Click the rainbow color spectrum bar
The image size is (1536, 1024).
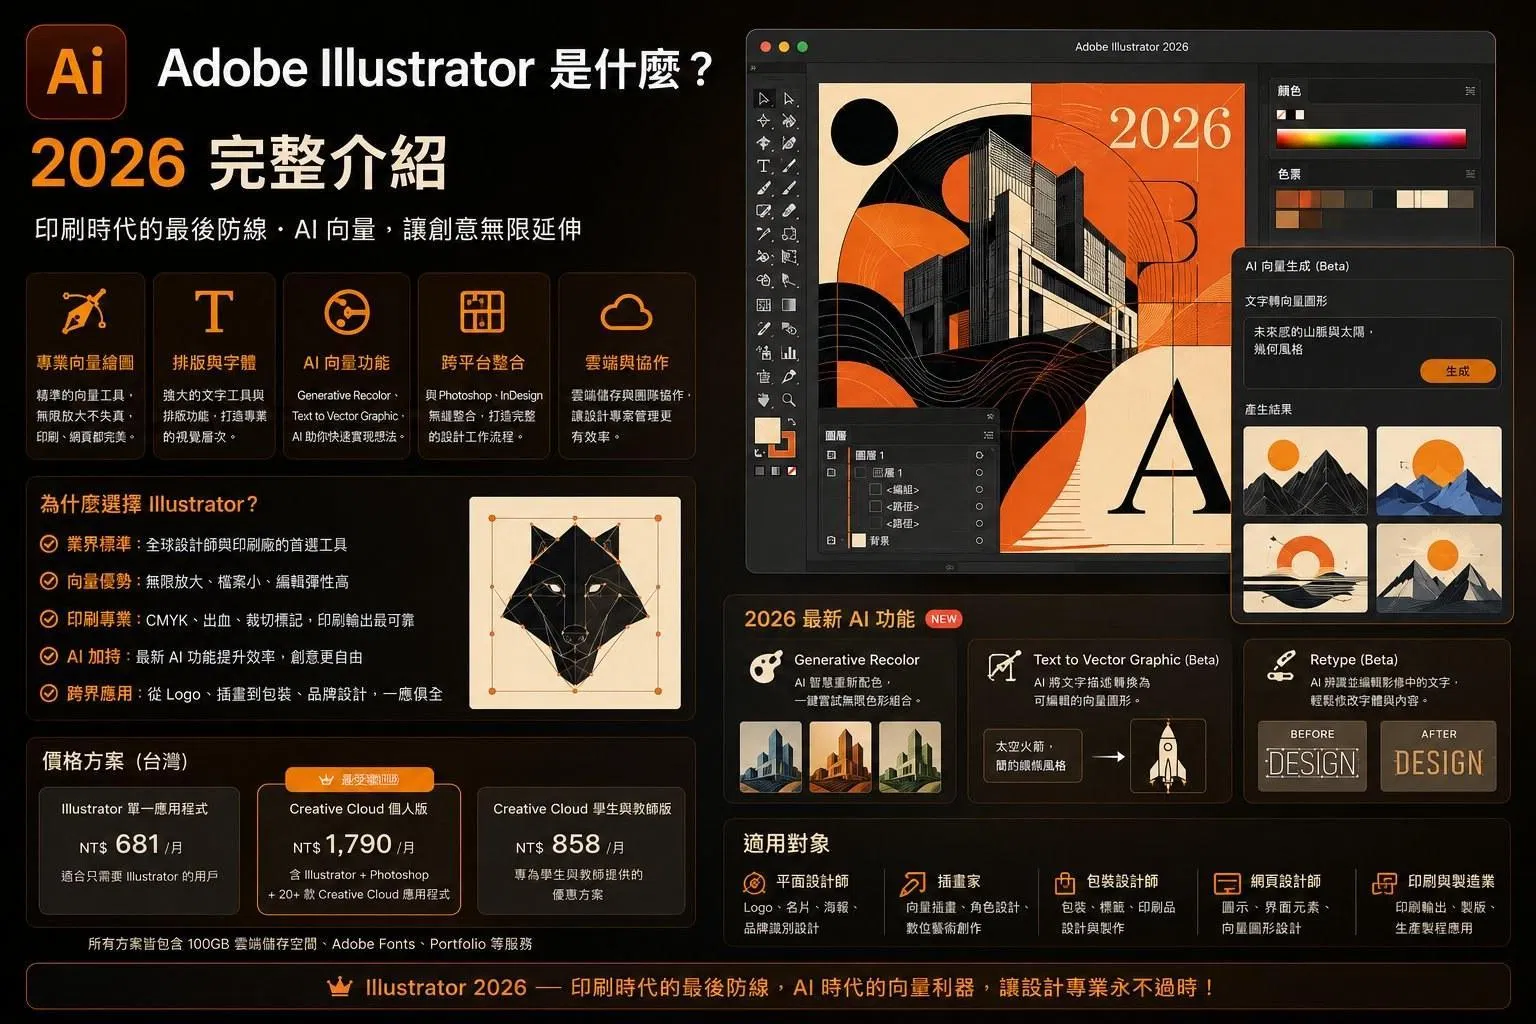(1371, 139)
